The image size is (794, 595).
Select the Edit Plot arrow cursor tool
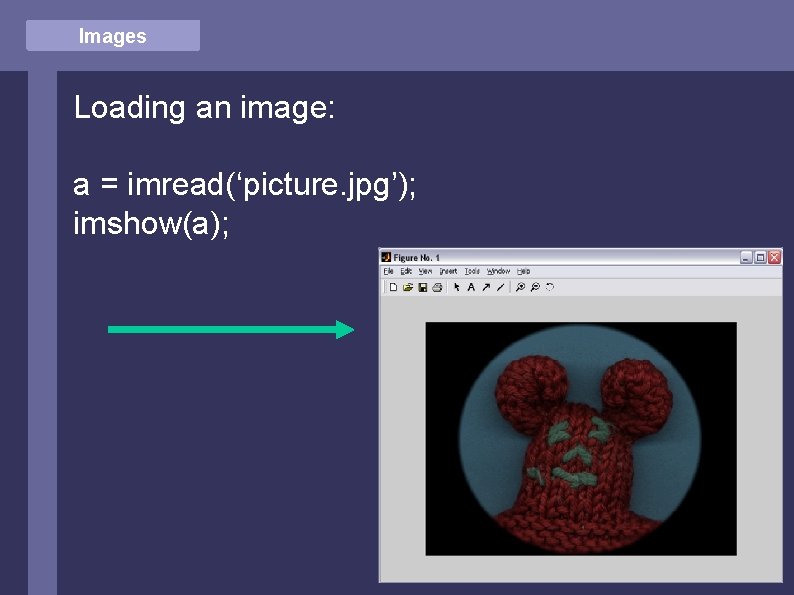pos(457,287)
